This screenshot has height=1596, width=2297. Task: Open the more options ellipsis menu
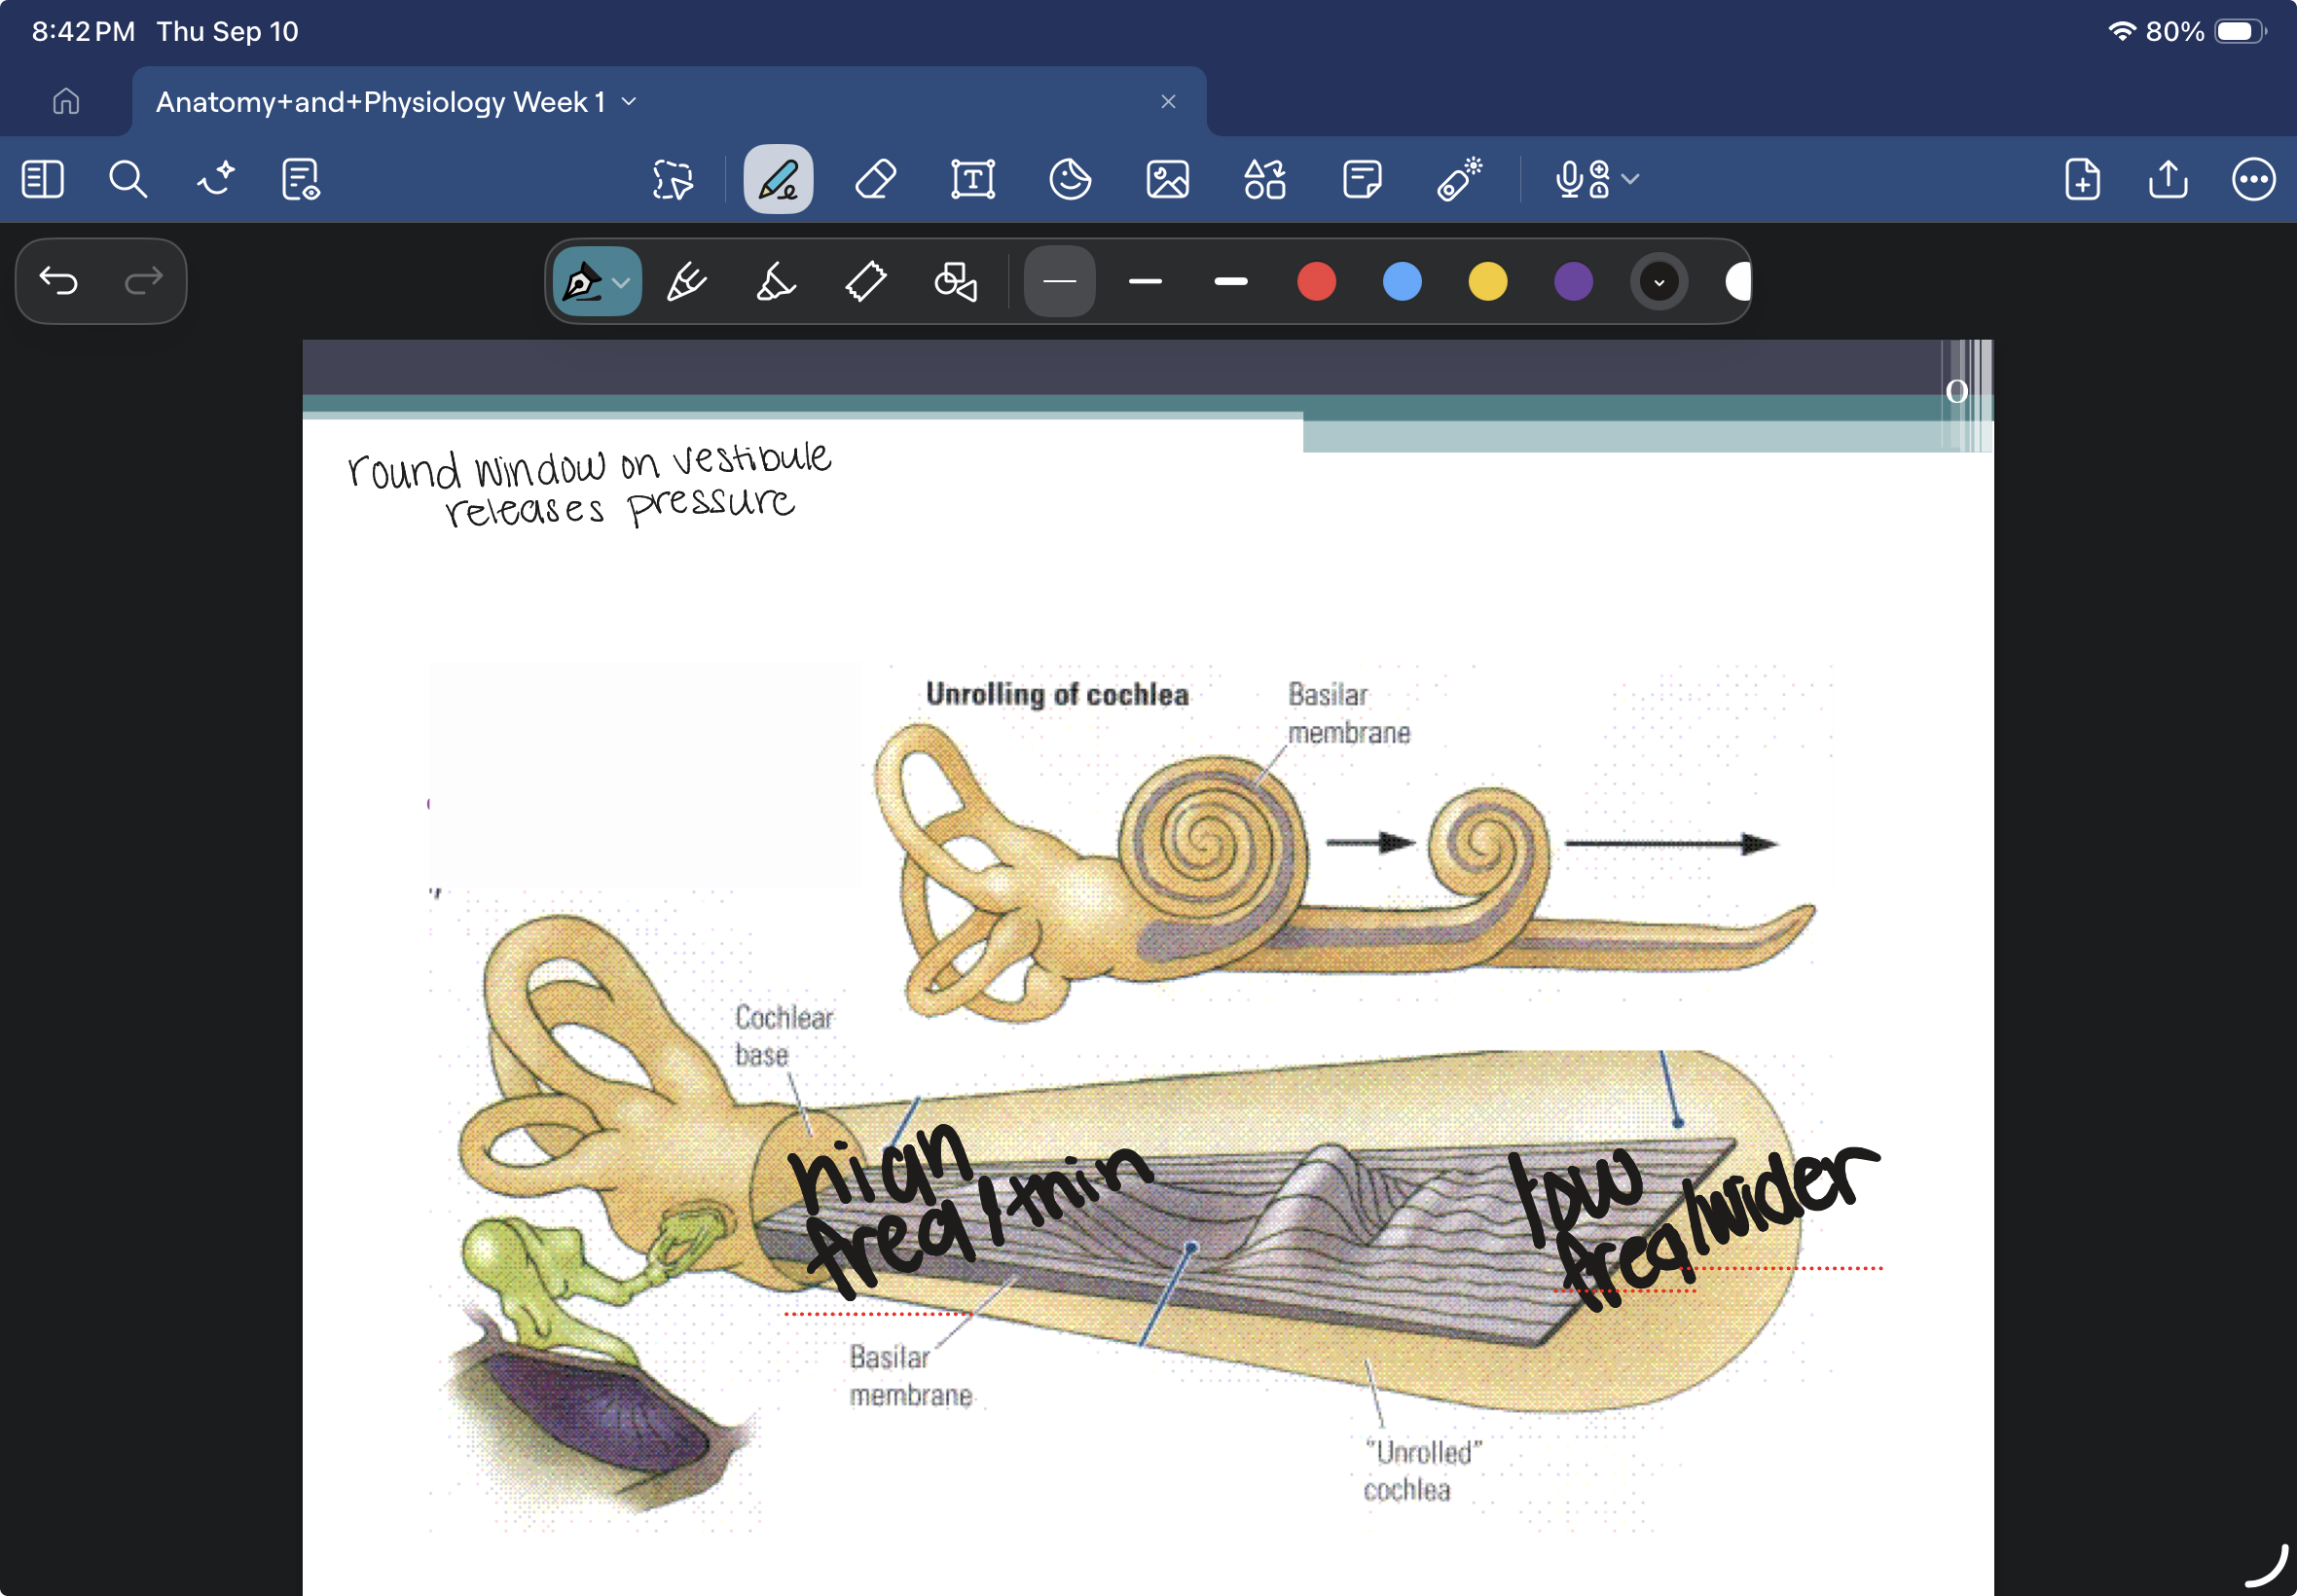coord(2253,180)
